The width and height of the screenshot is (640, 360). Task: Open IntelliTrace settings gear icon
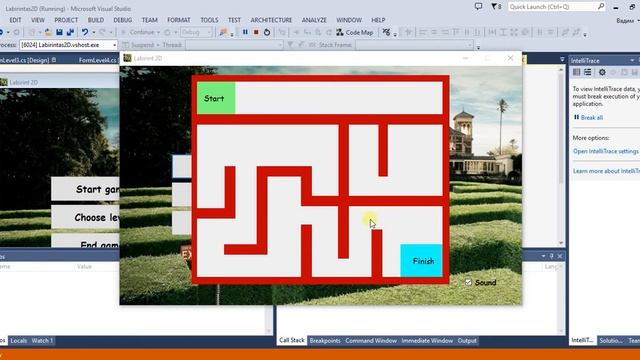pos(602,72)
